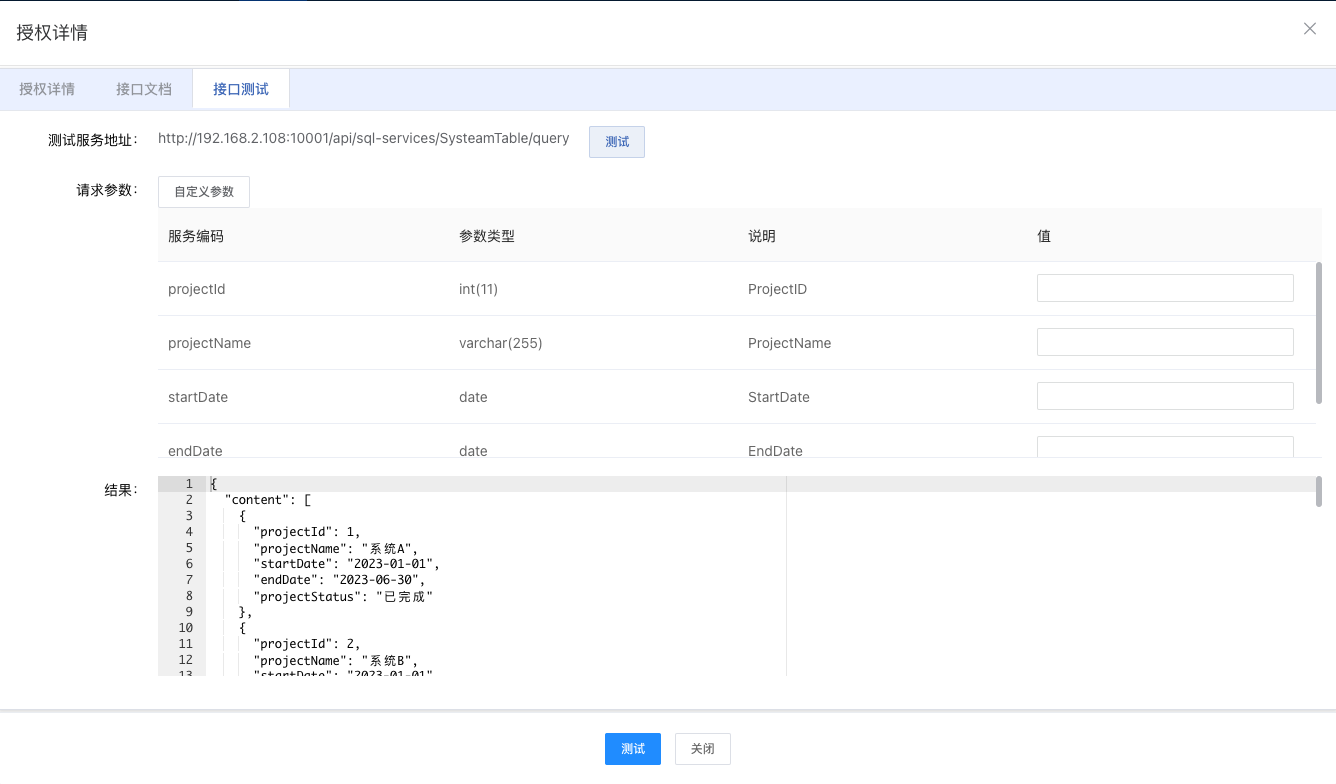This screenshot has height=784, width=1336.
Task: Switch to the 授权详情 tab
Action: coord(47,89)
